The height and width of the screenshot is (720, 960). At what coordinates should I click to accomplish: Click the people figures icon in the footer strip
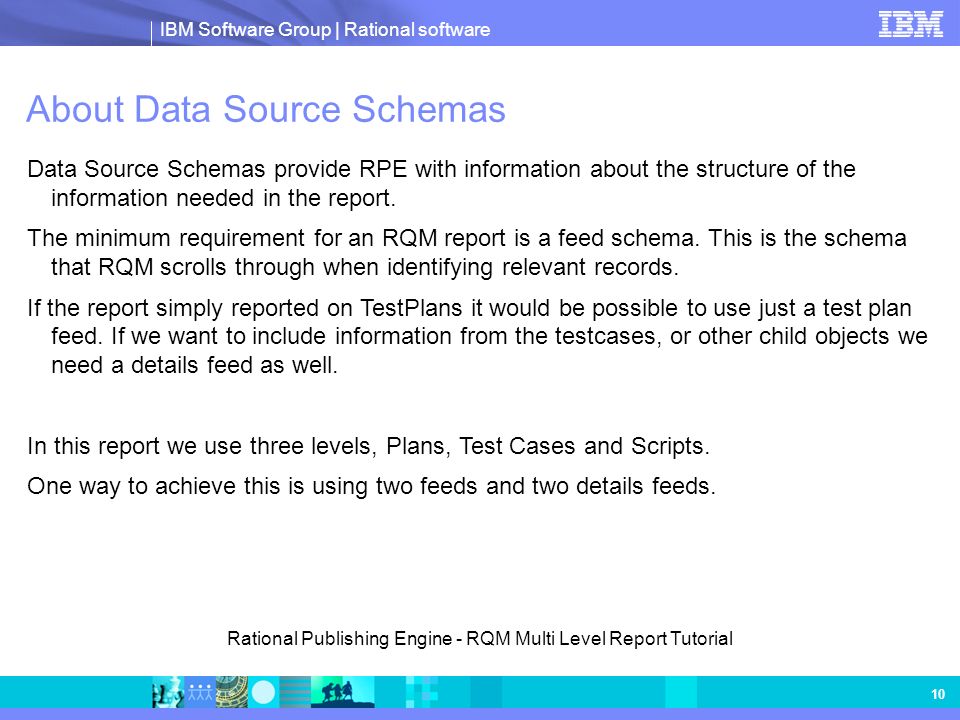(200, 692)
